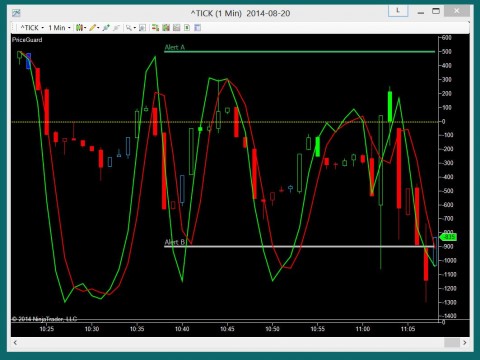Click the -1300 price axis label
Viewport: 480px width, 360px height.
click(447, 302)
